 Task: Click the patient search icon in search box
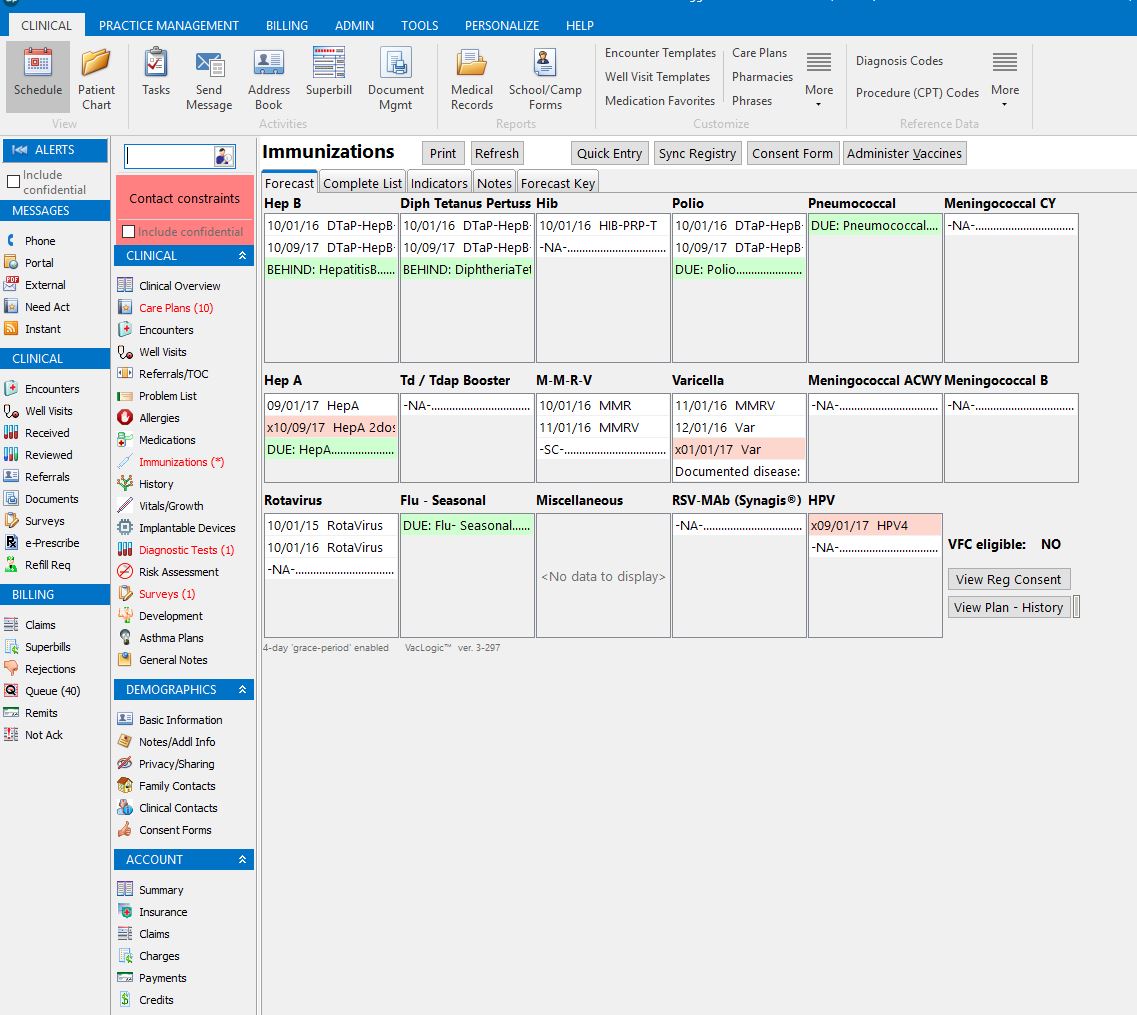(223, 157)
